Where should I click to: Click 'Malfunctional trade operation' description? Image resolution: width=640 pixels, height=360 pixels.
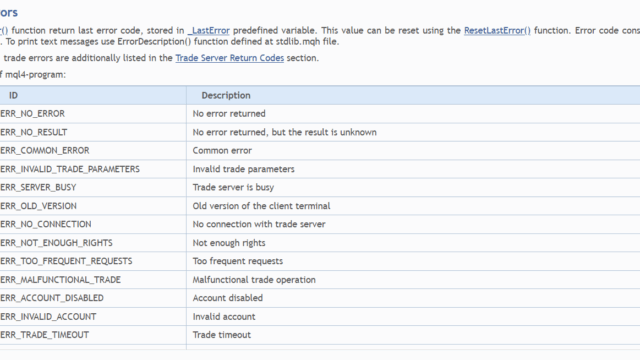(x=254, y=280)
